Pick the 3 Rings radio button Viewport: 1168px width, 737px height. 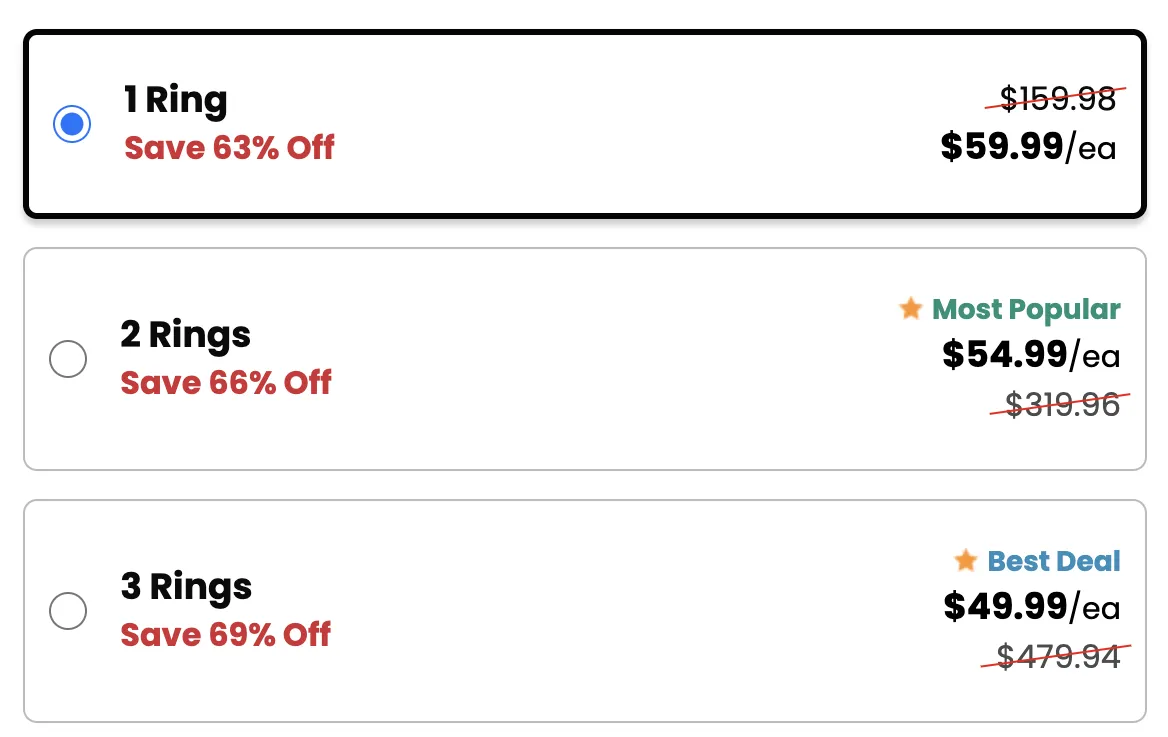[68, 611]
